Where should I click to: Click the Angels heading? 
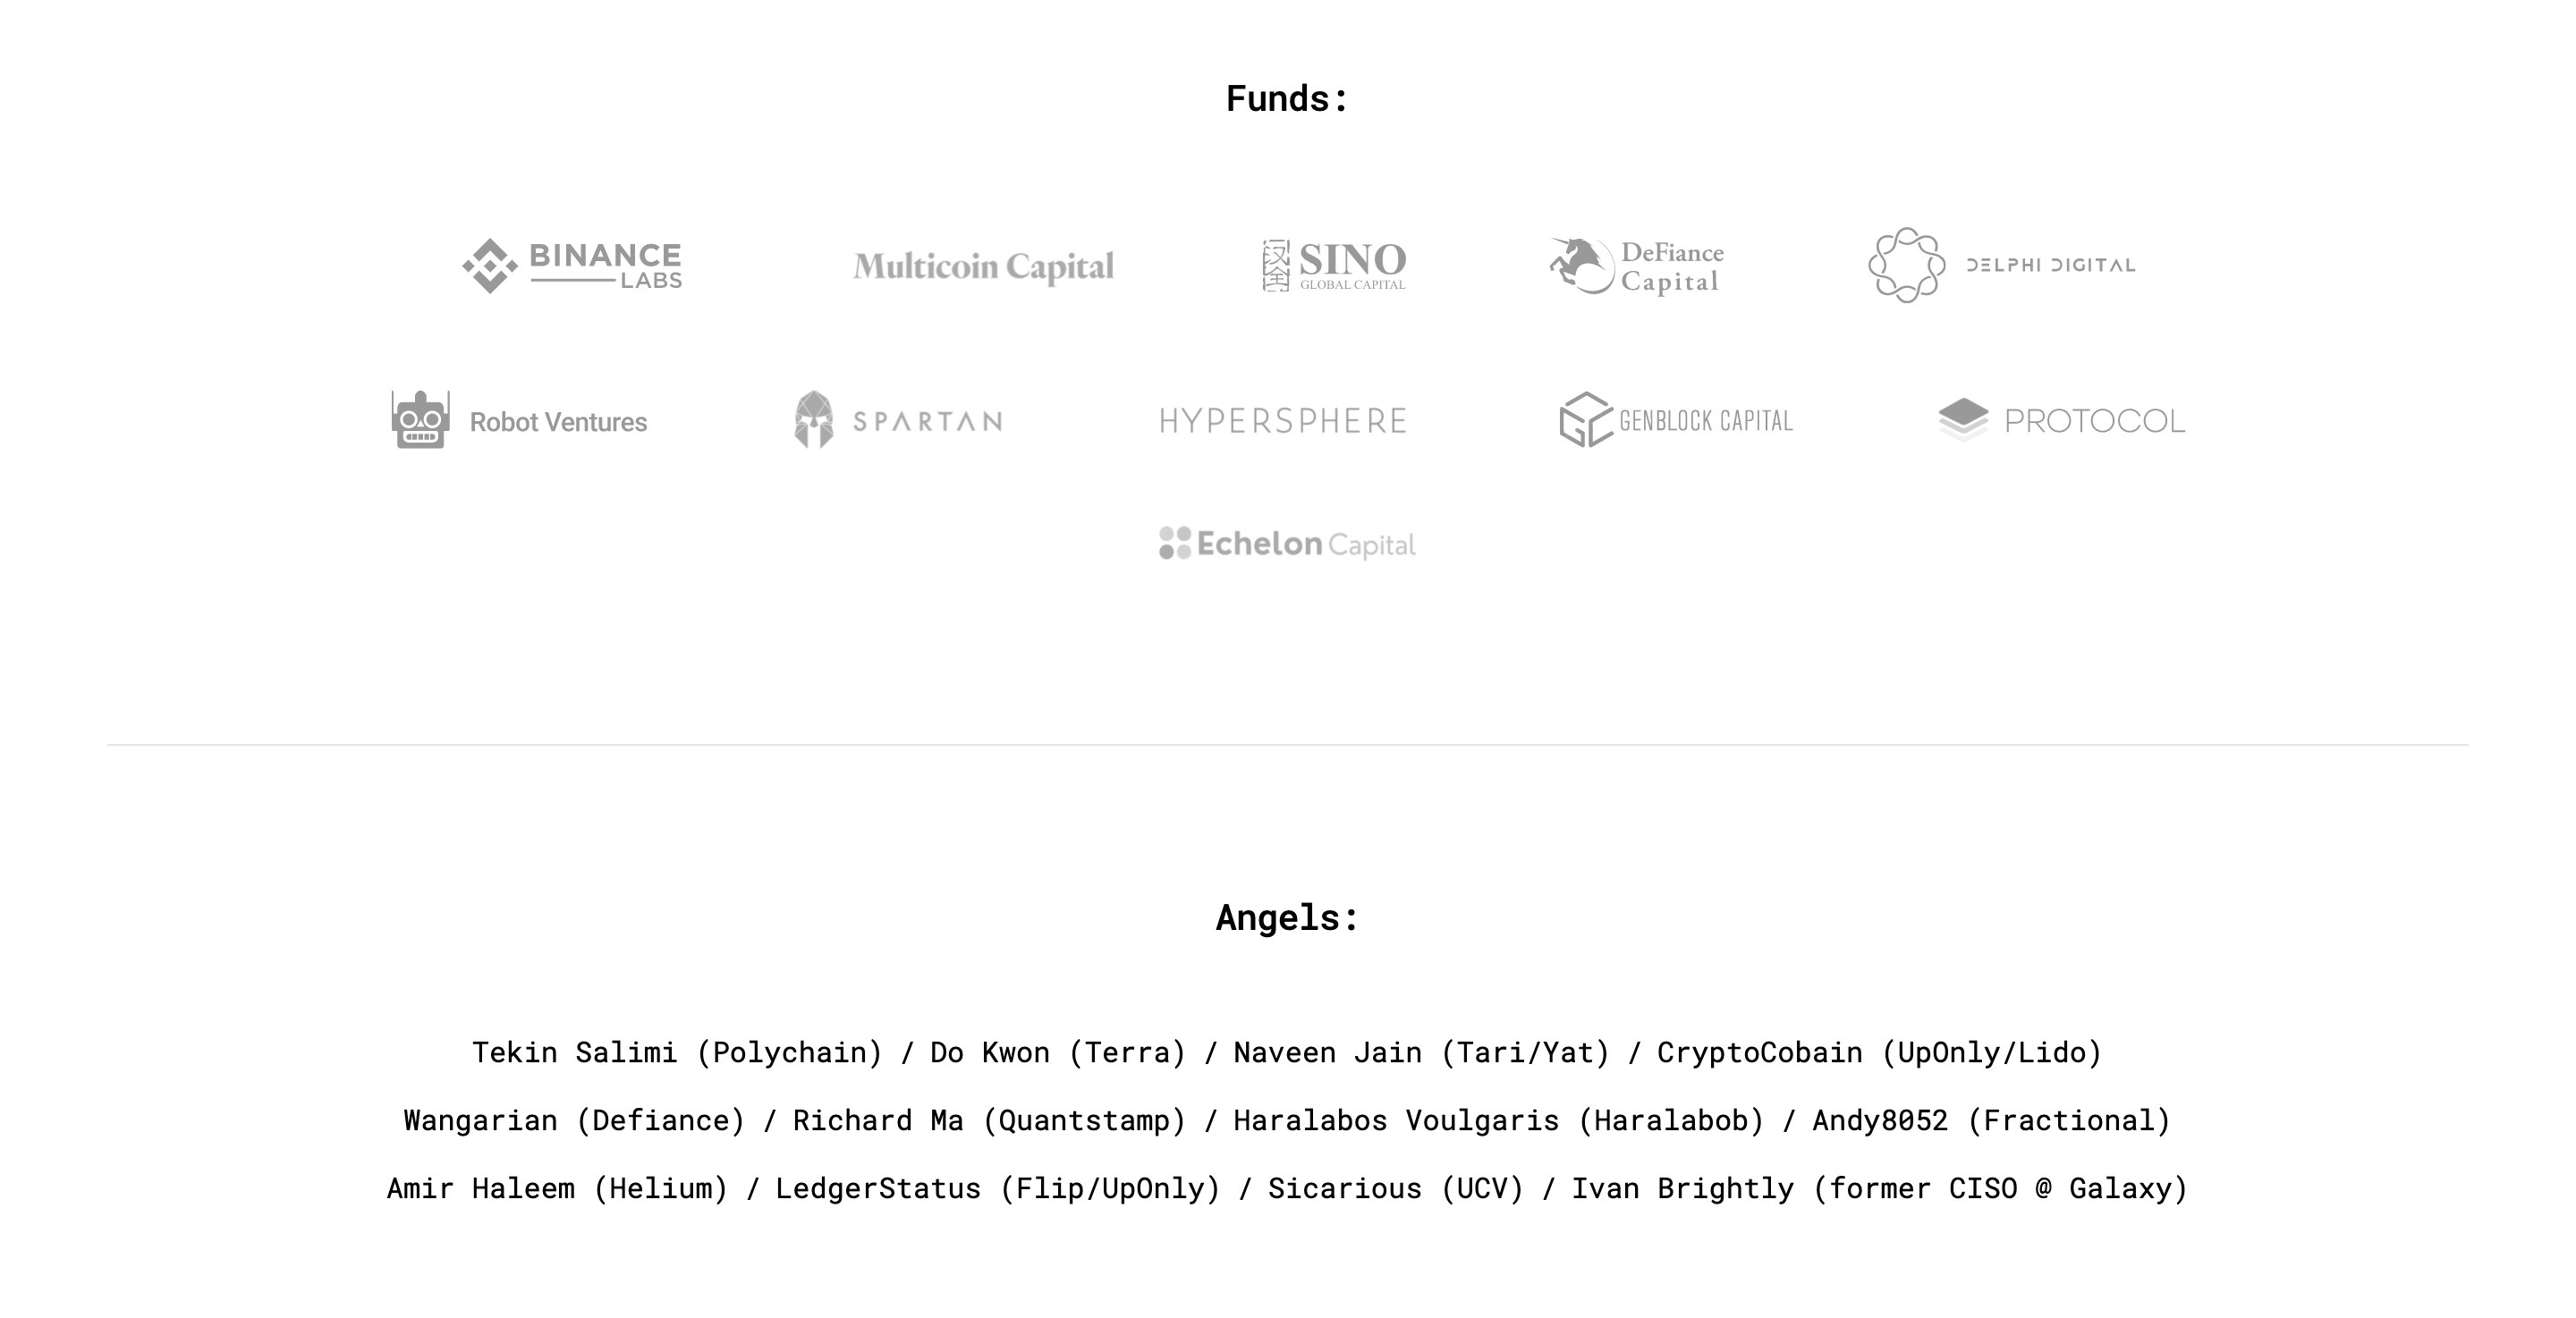click(1287, 918)
